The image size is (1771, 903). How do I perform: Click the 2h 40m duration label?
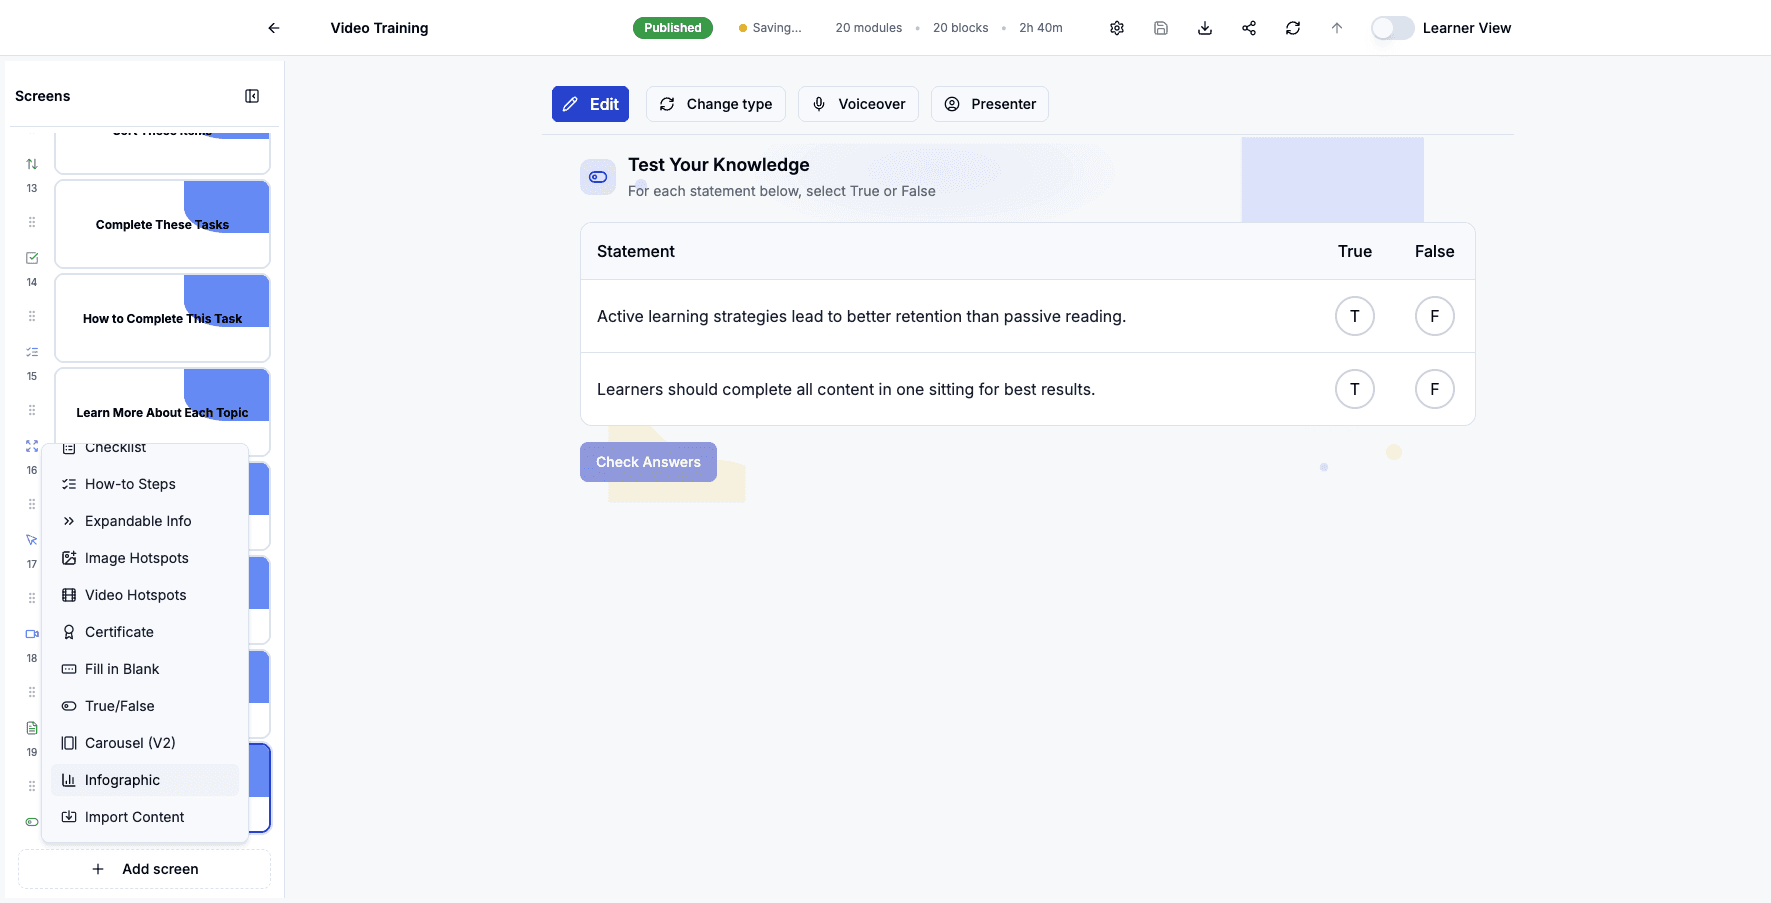tap(1041, 28)
